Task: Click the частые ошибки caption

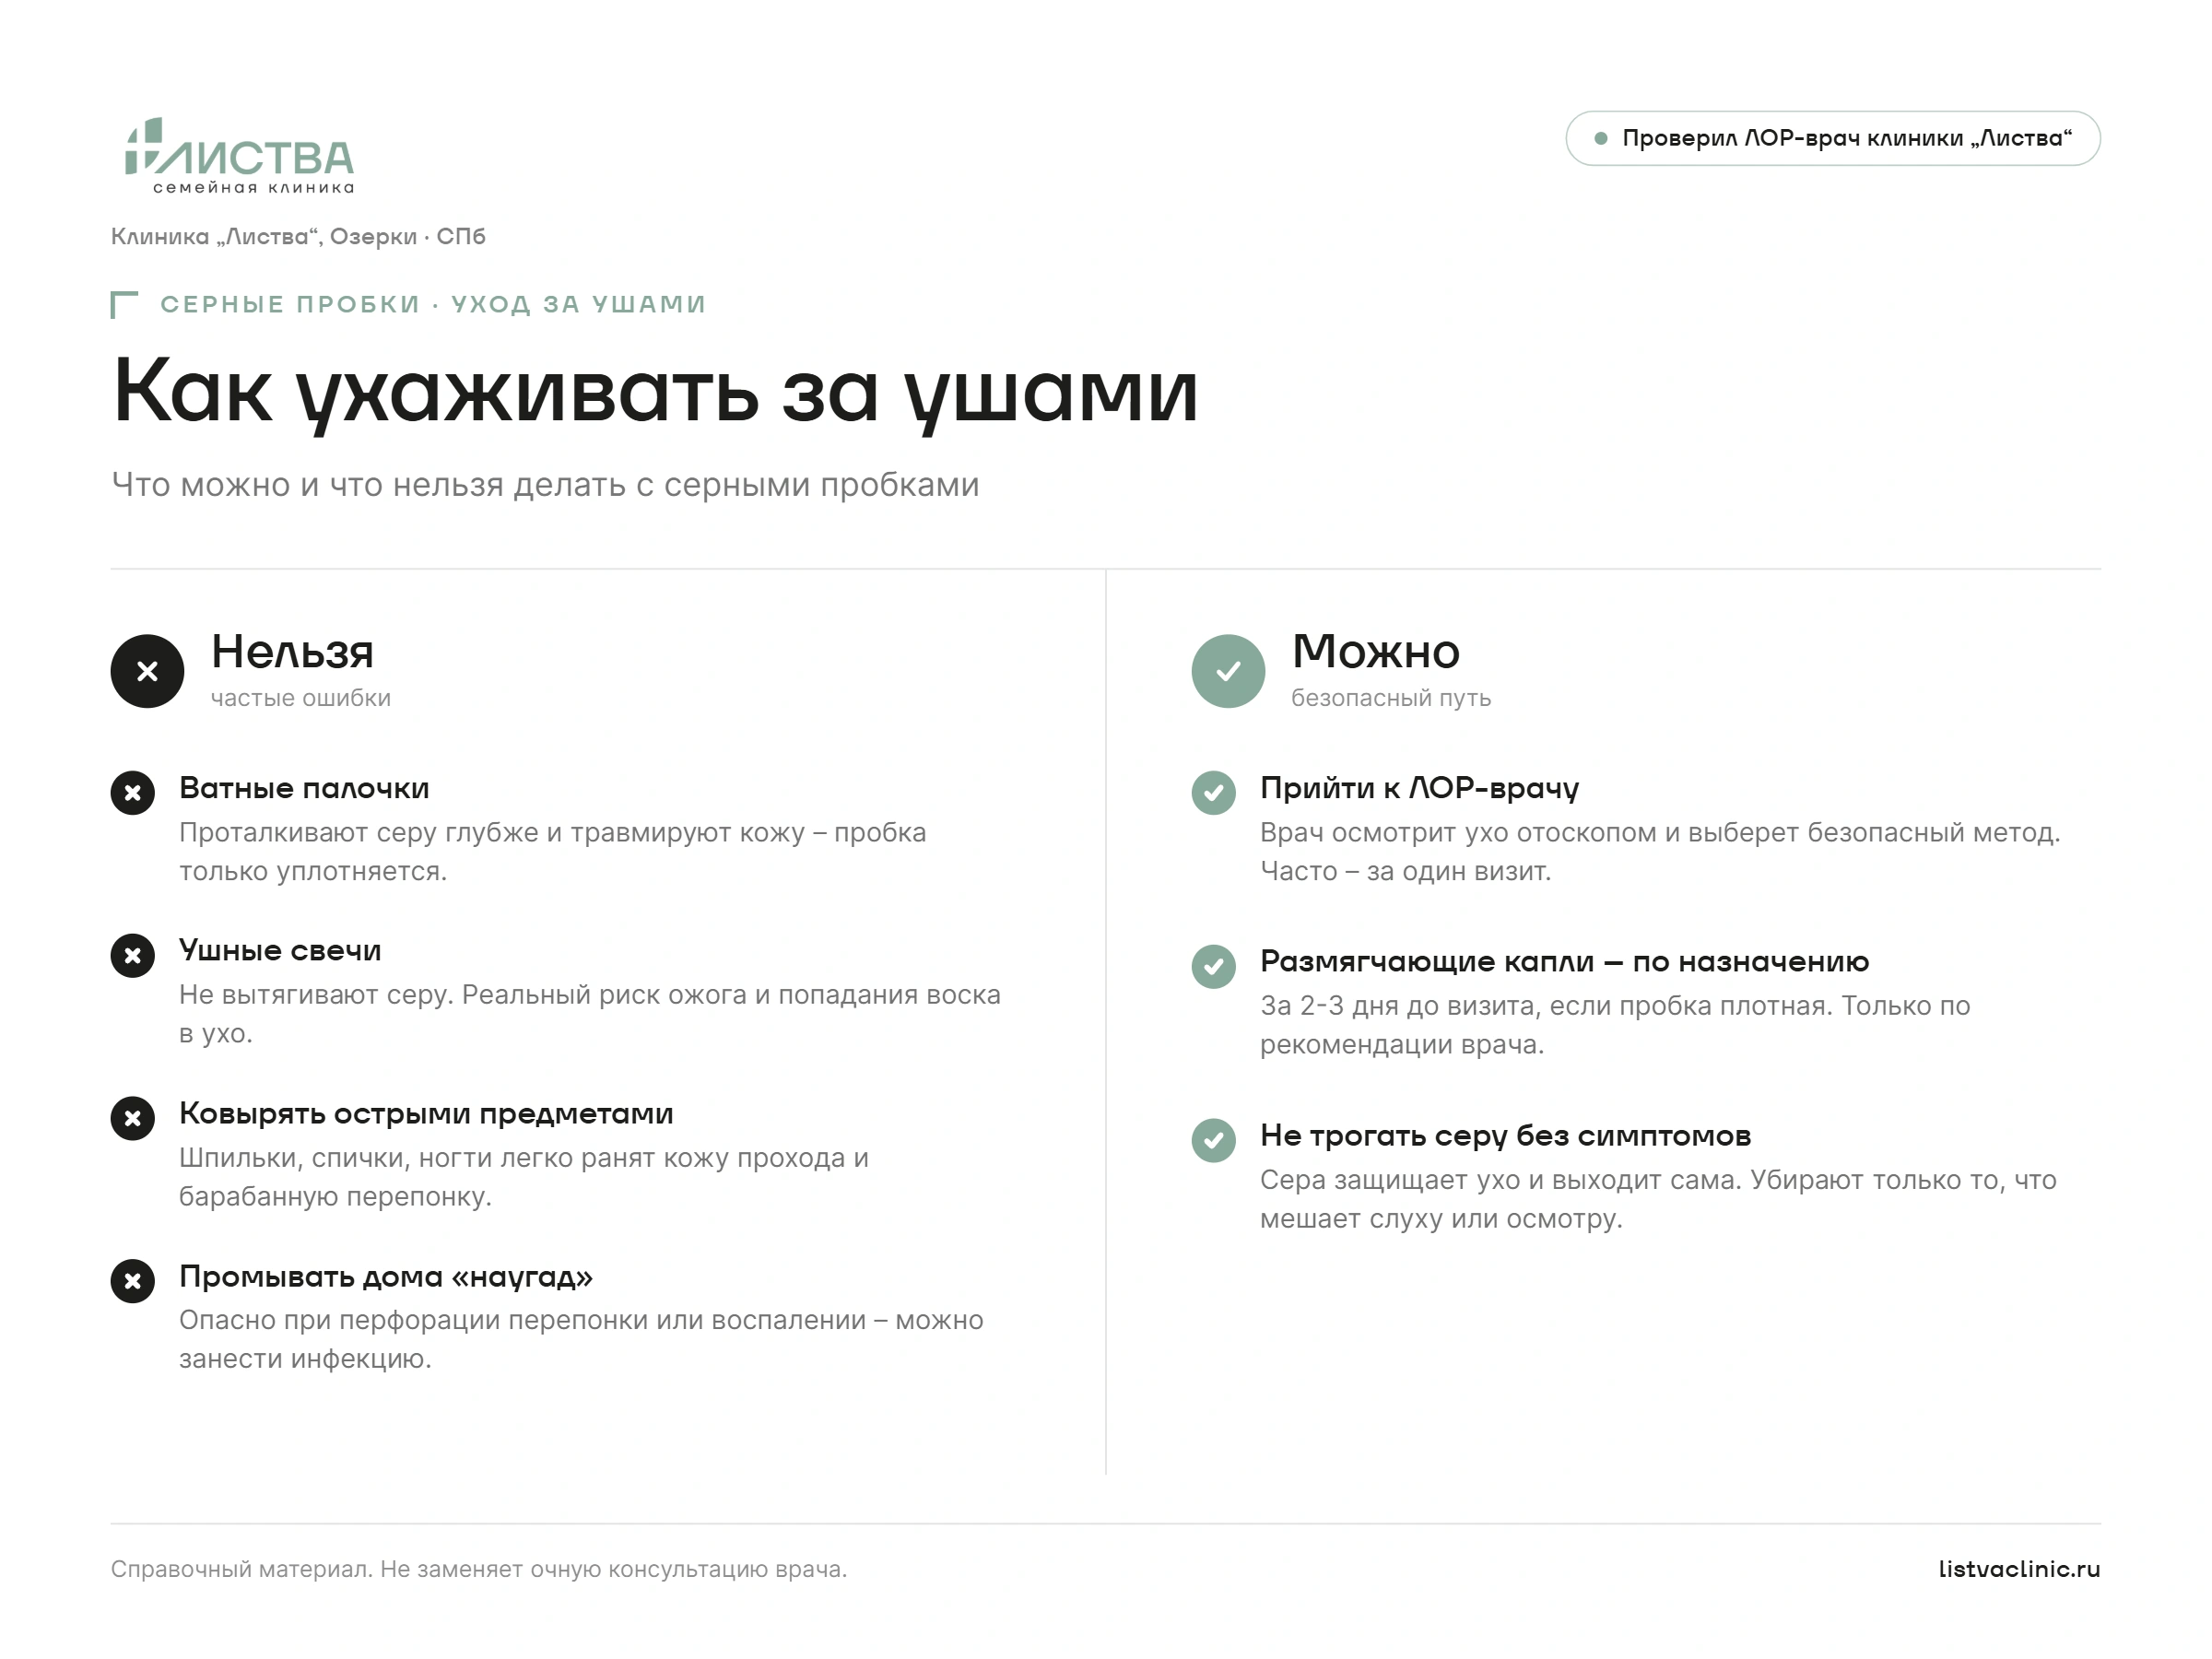Action: coord(300,698)
